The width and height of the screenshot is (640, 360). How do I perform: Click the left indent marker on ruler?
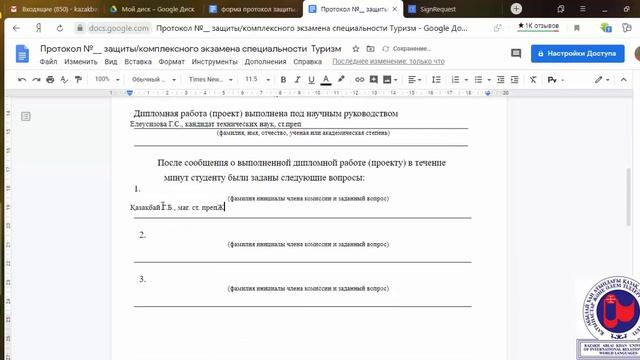tap(130, 93)
